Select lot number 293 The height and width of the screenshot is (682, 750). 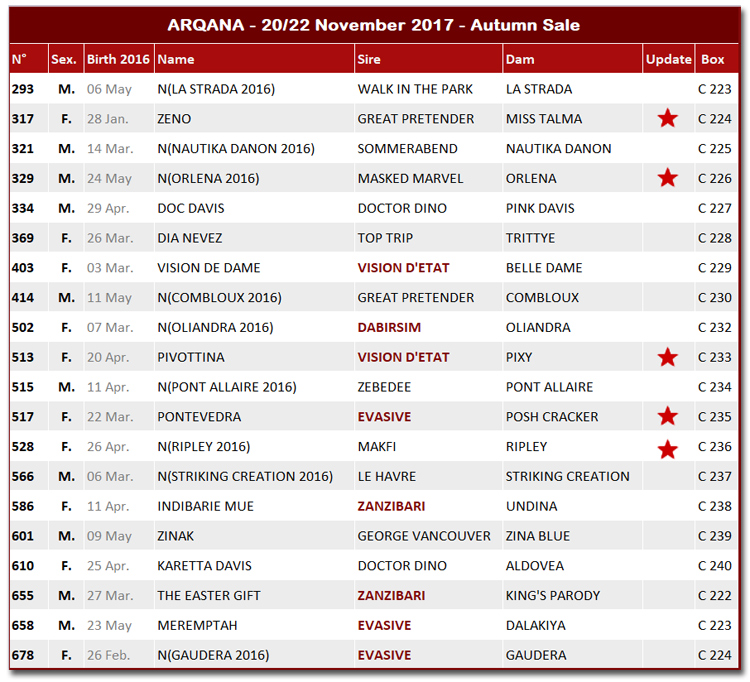pos(23,89)
